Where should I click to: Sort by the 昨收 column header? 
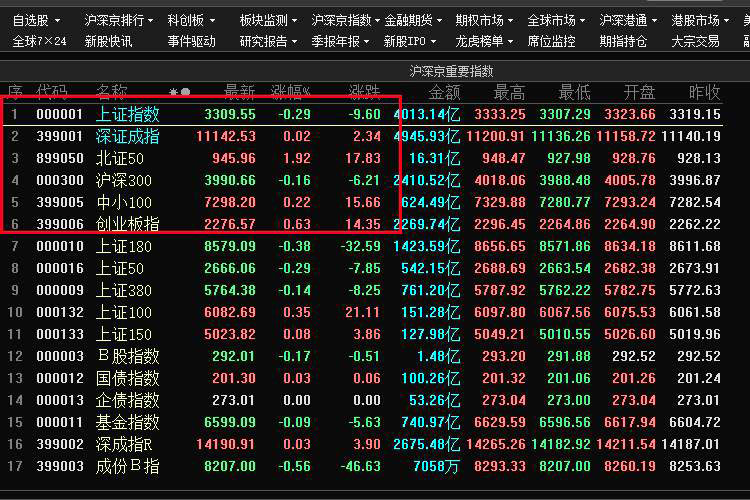click(x=704, y=91)
